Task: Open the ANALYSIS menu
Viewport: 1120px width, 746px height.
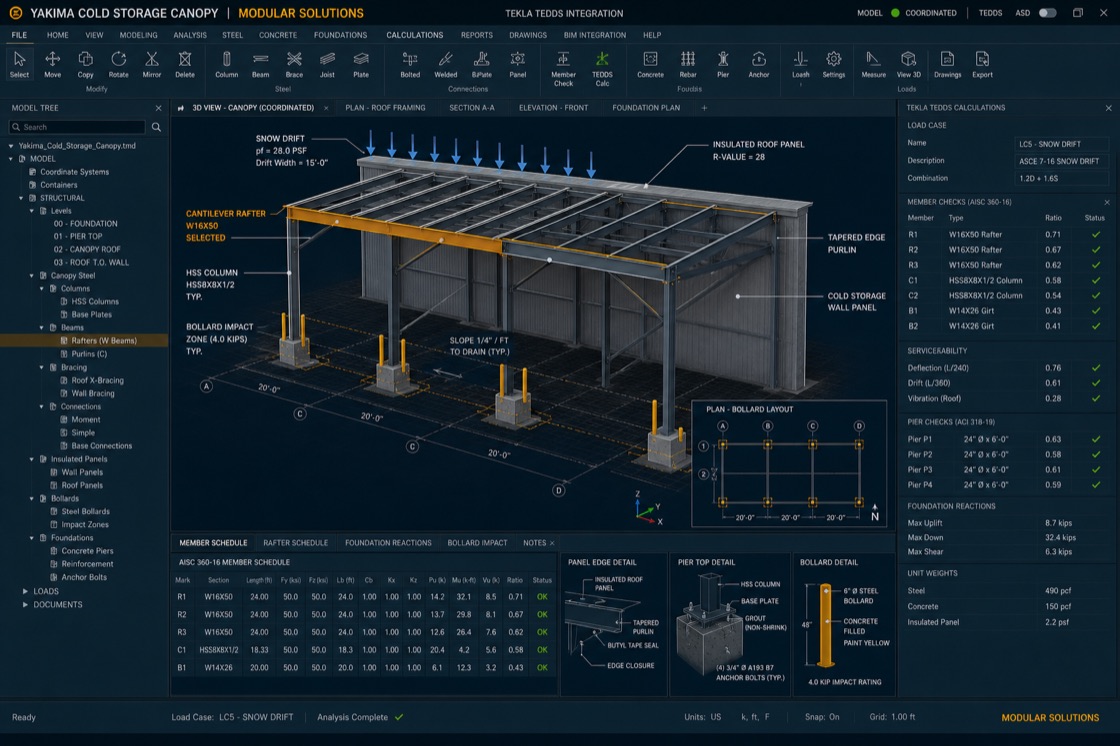Action: pos(190,35)
